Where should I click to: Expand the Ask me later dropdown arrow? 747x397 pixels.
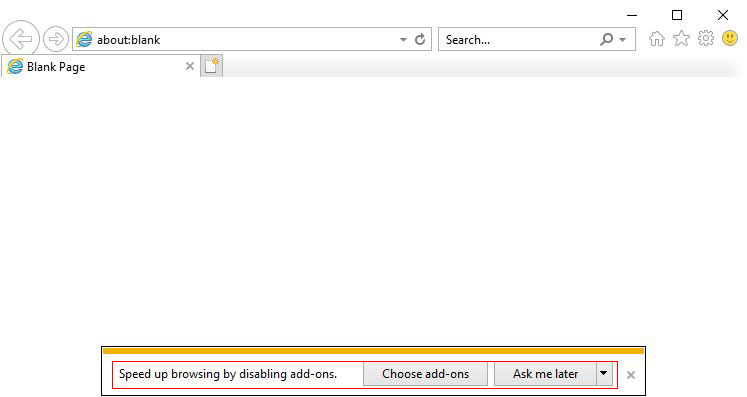(604, 374)
